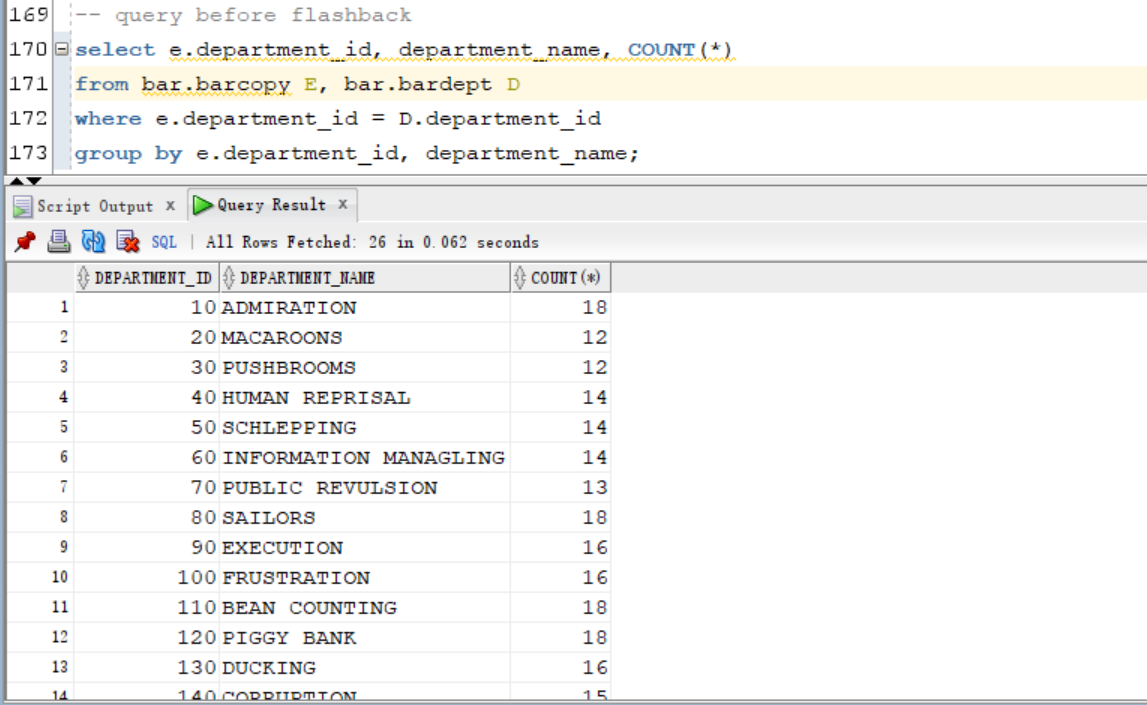Screen dimensions: 1147x705
Task: Select the PIGGY BANK cell
Action: pos(364,638)
